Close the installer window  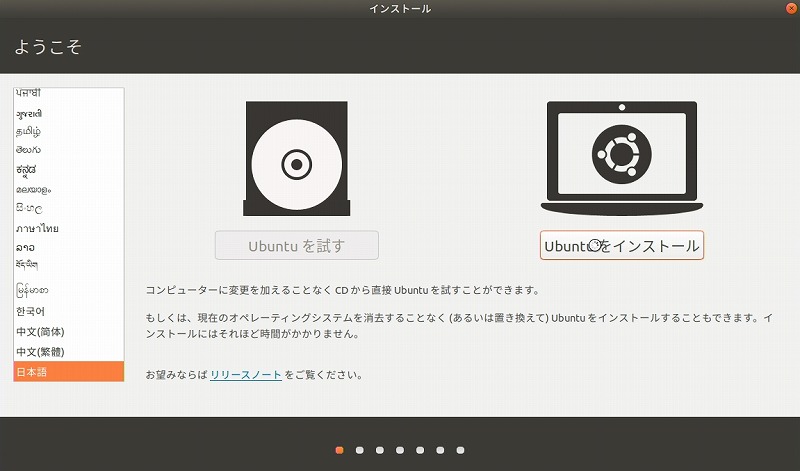792,8
